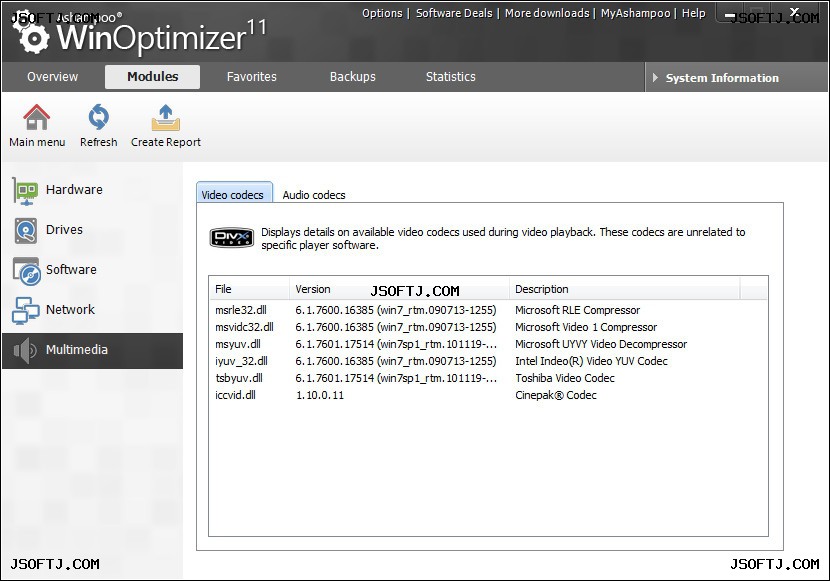Click Microsoft Video 1 Compressor description

(585, 327)
